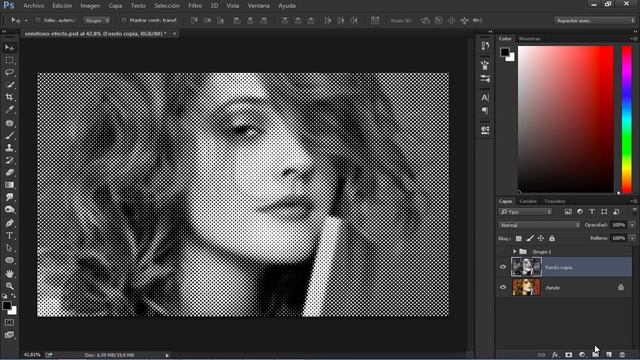Toggle lock transparent pixels
The height and width of the screenshot is (360, 640).
(518, 238)
